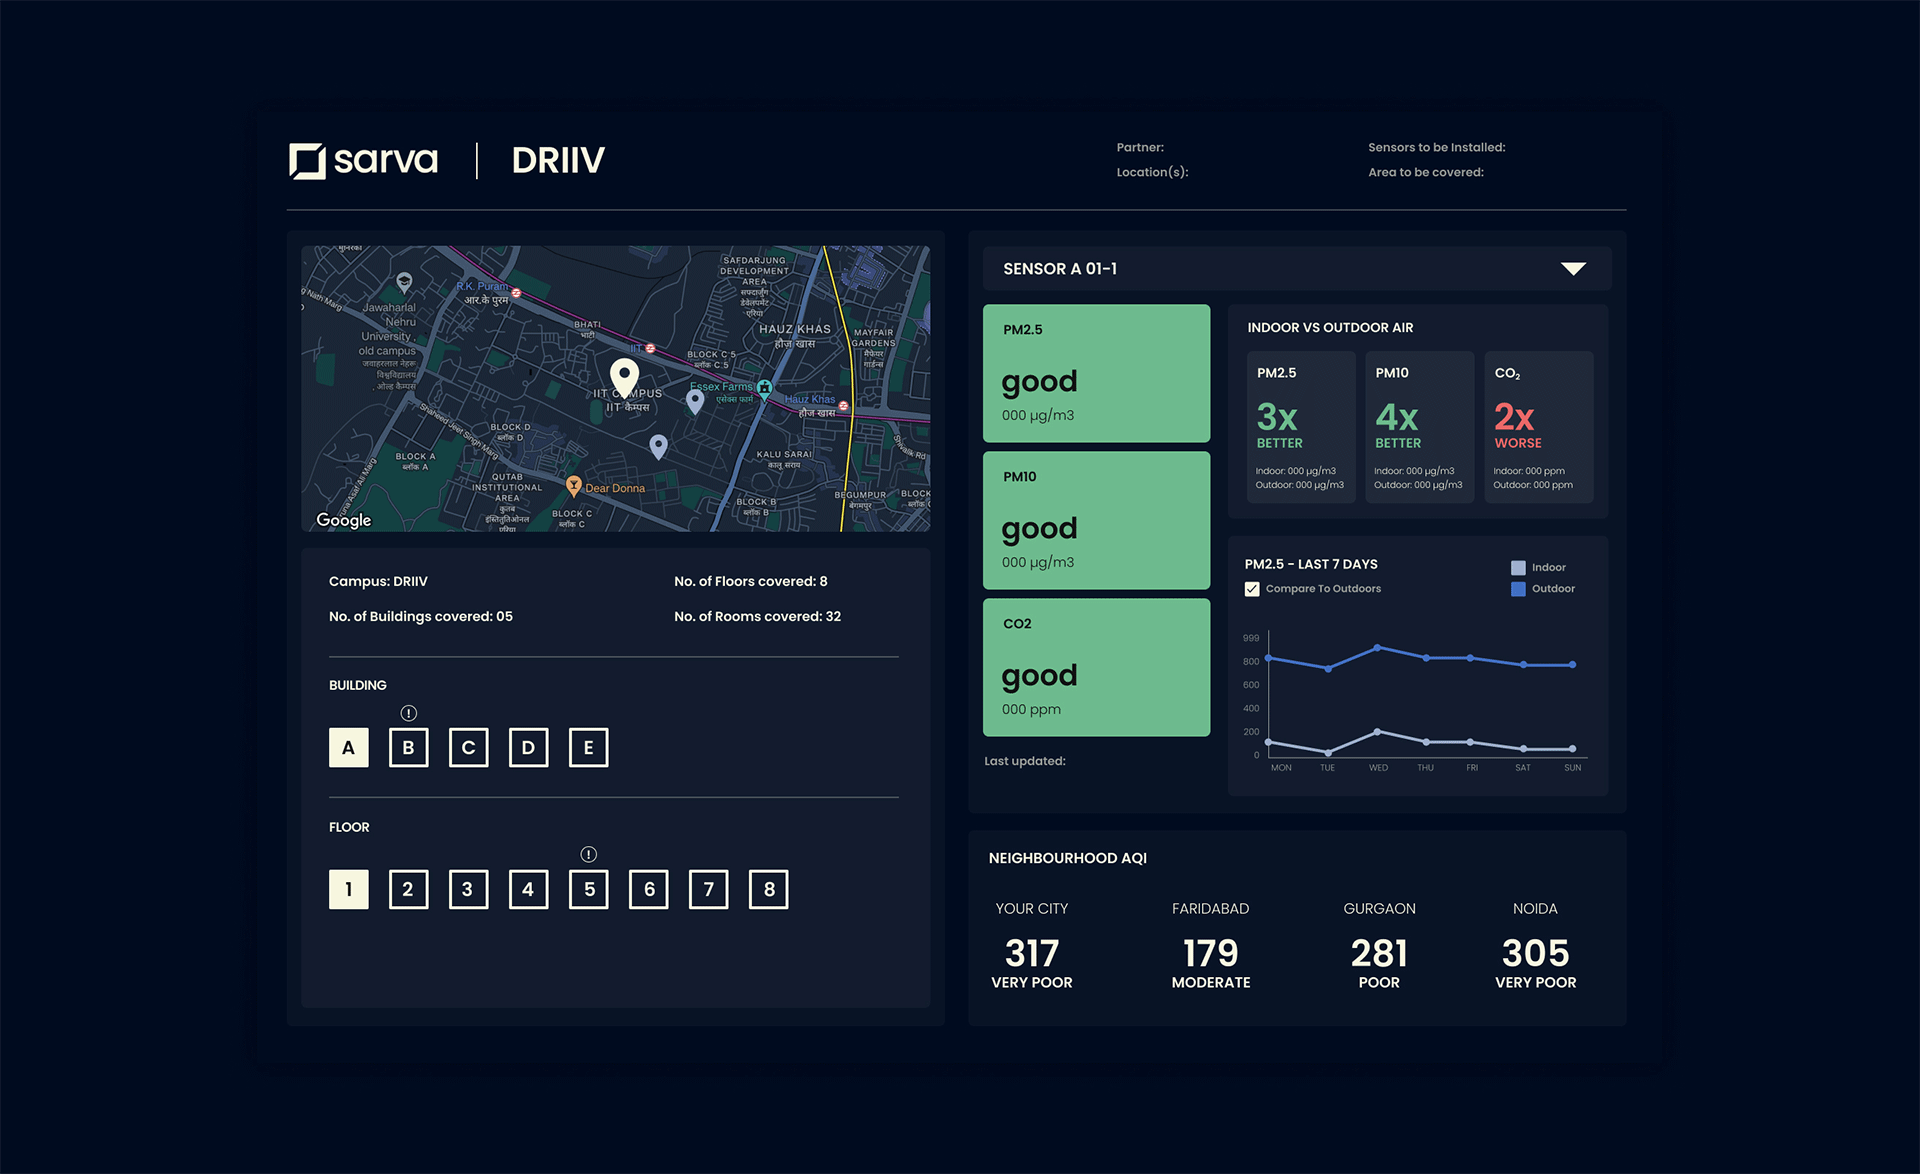Click 'No. of Rooms covered: 32'

point(757,616)
